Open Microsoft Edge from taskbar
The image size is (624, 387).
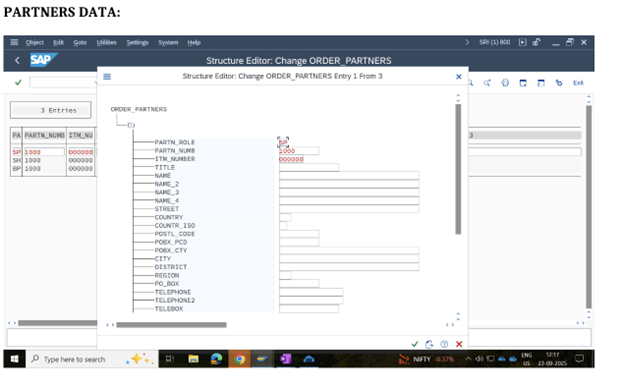(x=216, y=359)
